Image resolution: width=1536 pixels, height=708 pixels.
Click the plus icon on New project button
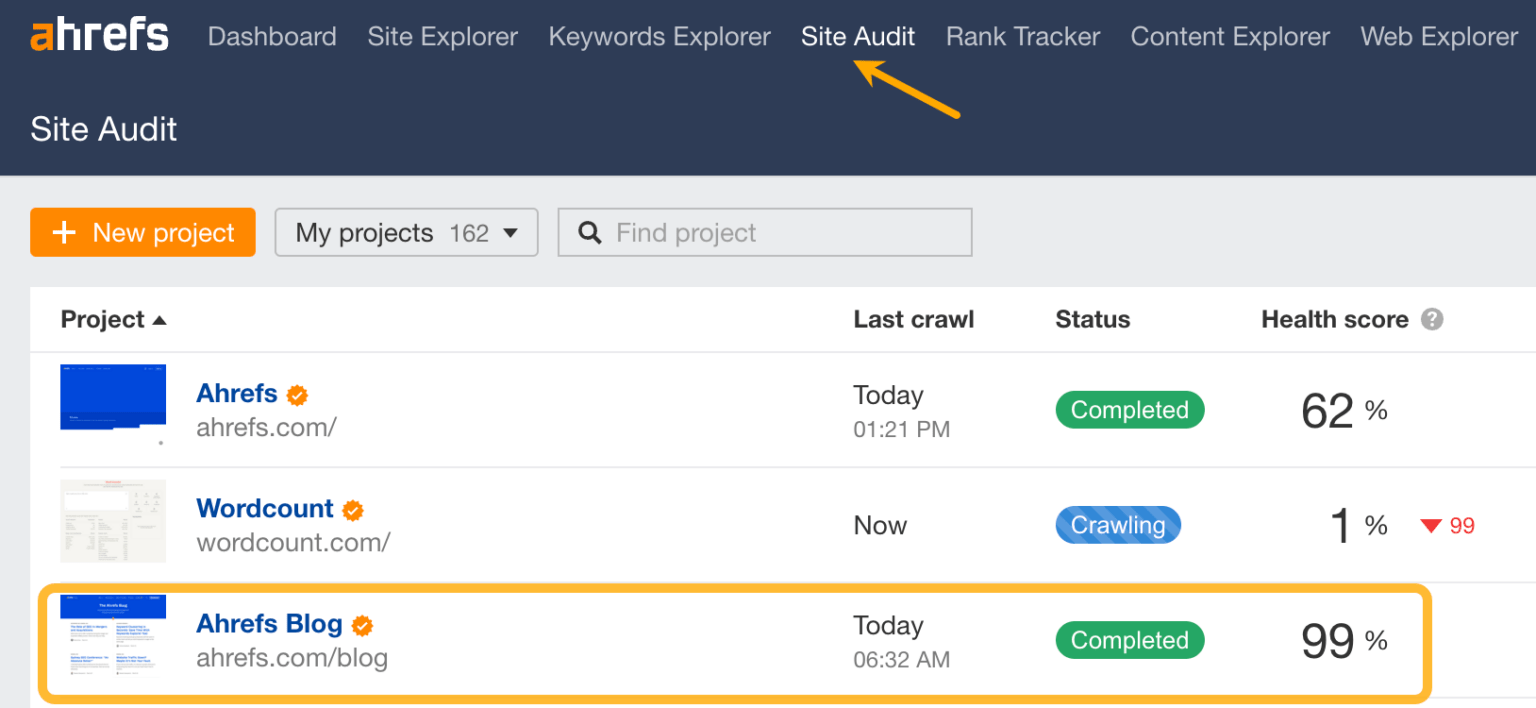(64, 232)
